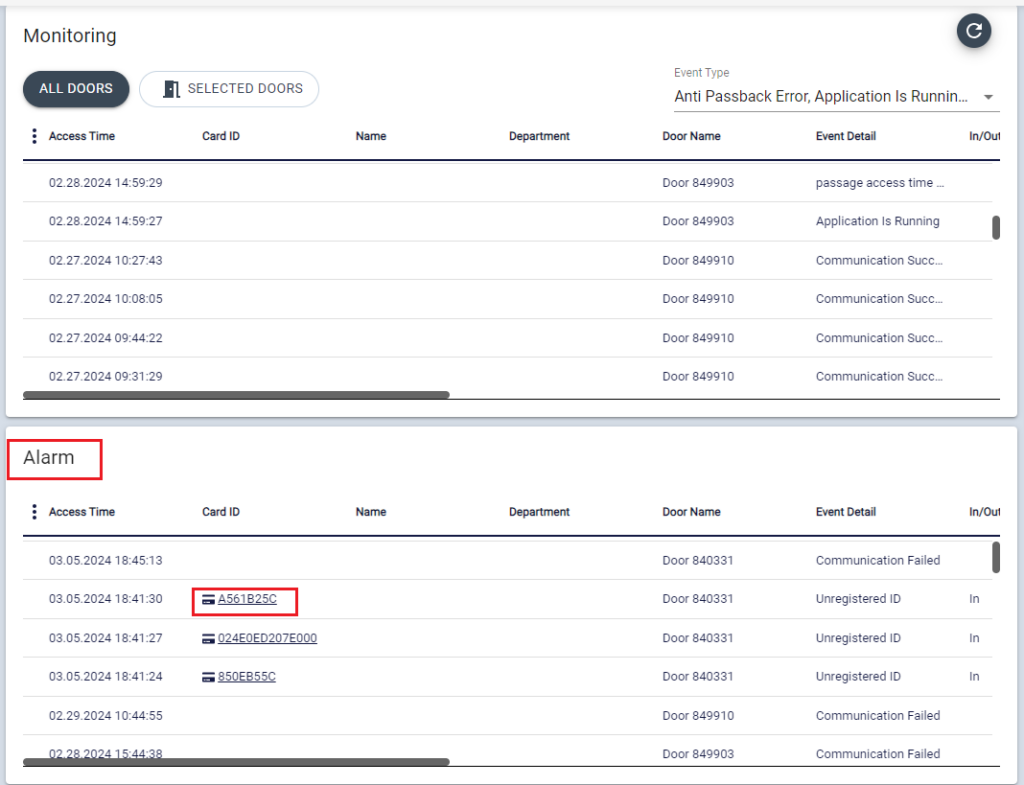Viewport: 1024px width, 785px height.
Task: Expand the Event Type dropdown arrow
Action: point(988,97)
